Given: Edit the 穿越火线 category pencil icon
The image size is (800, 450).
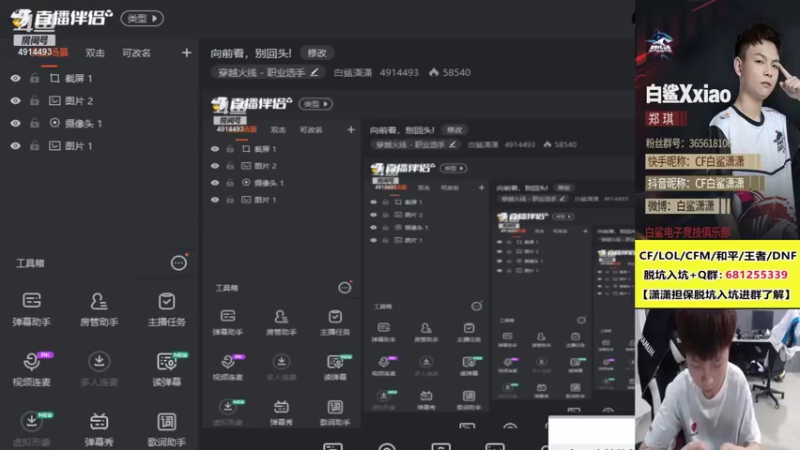Looking at the screenshot, I should [314, 72].
